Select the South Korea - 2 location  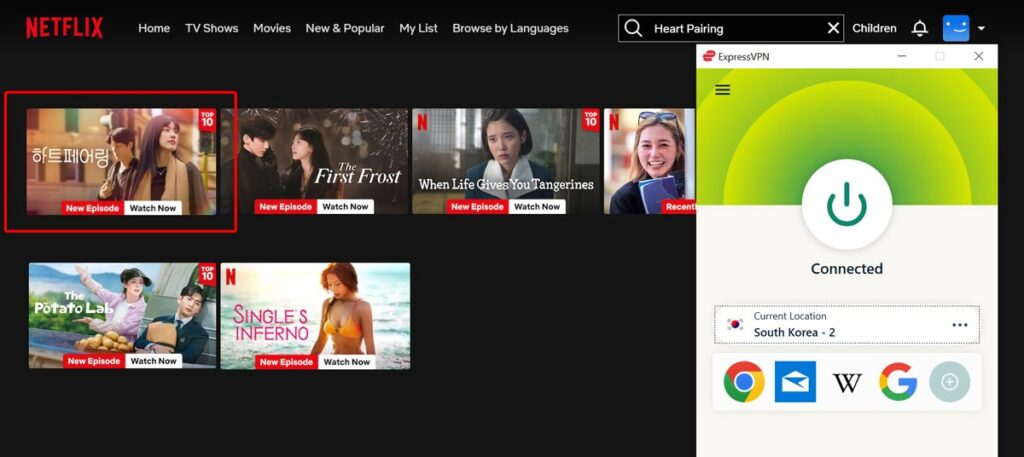point(794,332)
